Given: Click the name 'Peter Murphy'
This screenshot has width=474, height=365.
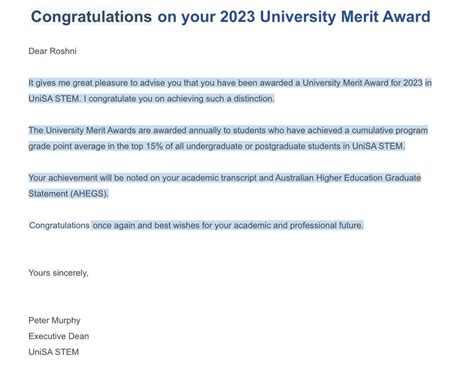Looking at the screenshot, I should tap(54, 320).
